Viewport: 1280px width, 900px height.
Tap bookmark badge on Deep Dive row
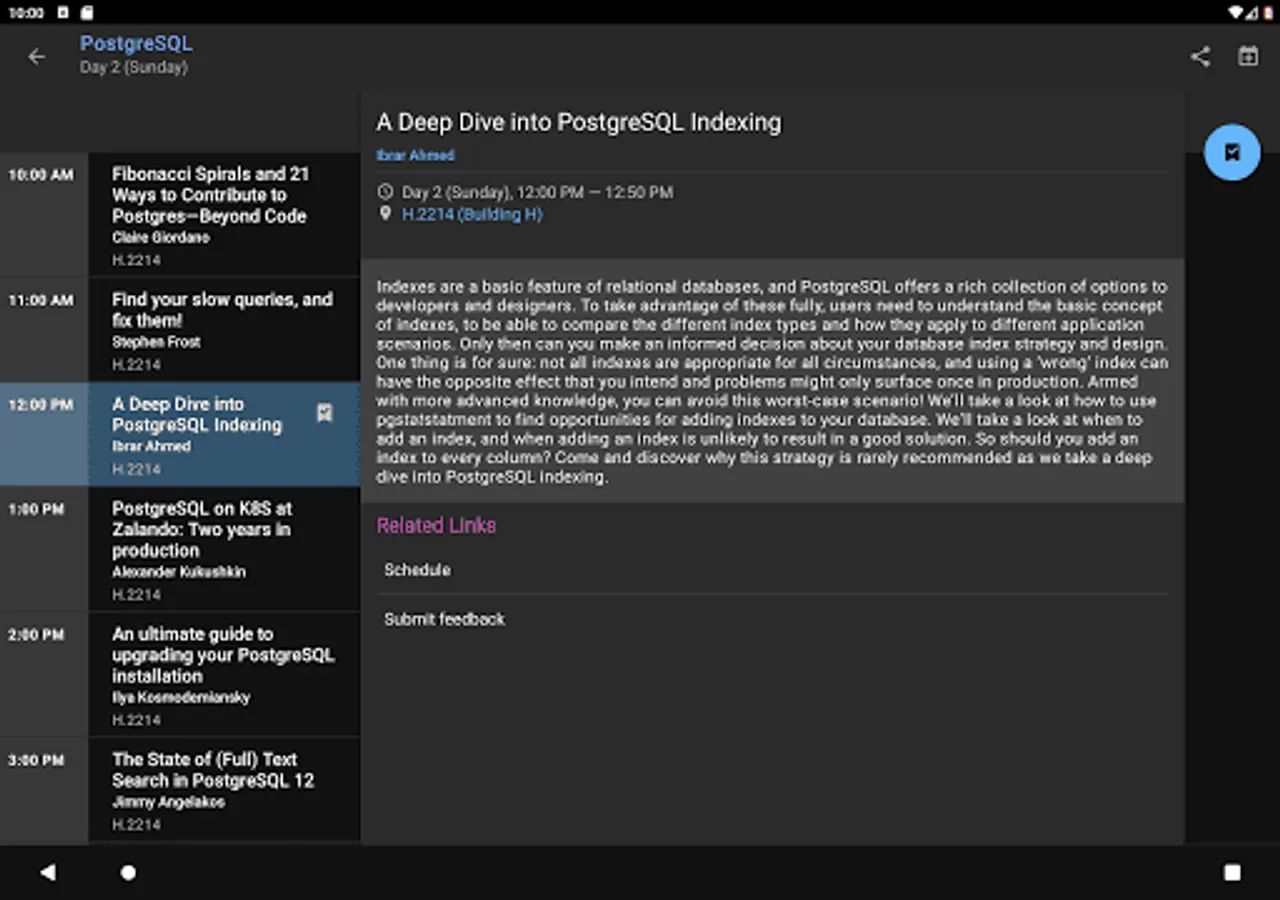tap(324, 412)
